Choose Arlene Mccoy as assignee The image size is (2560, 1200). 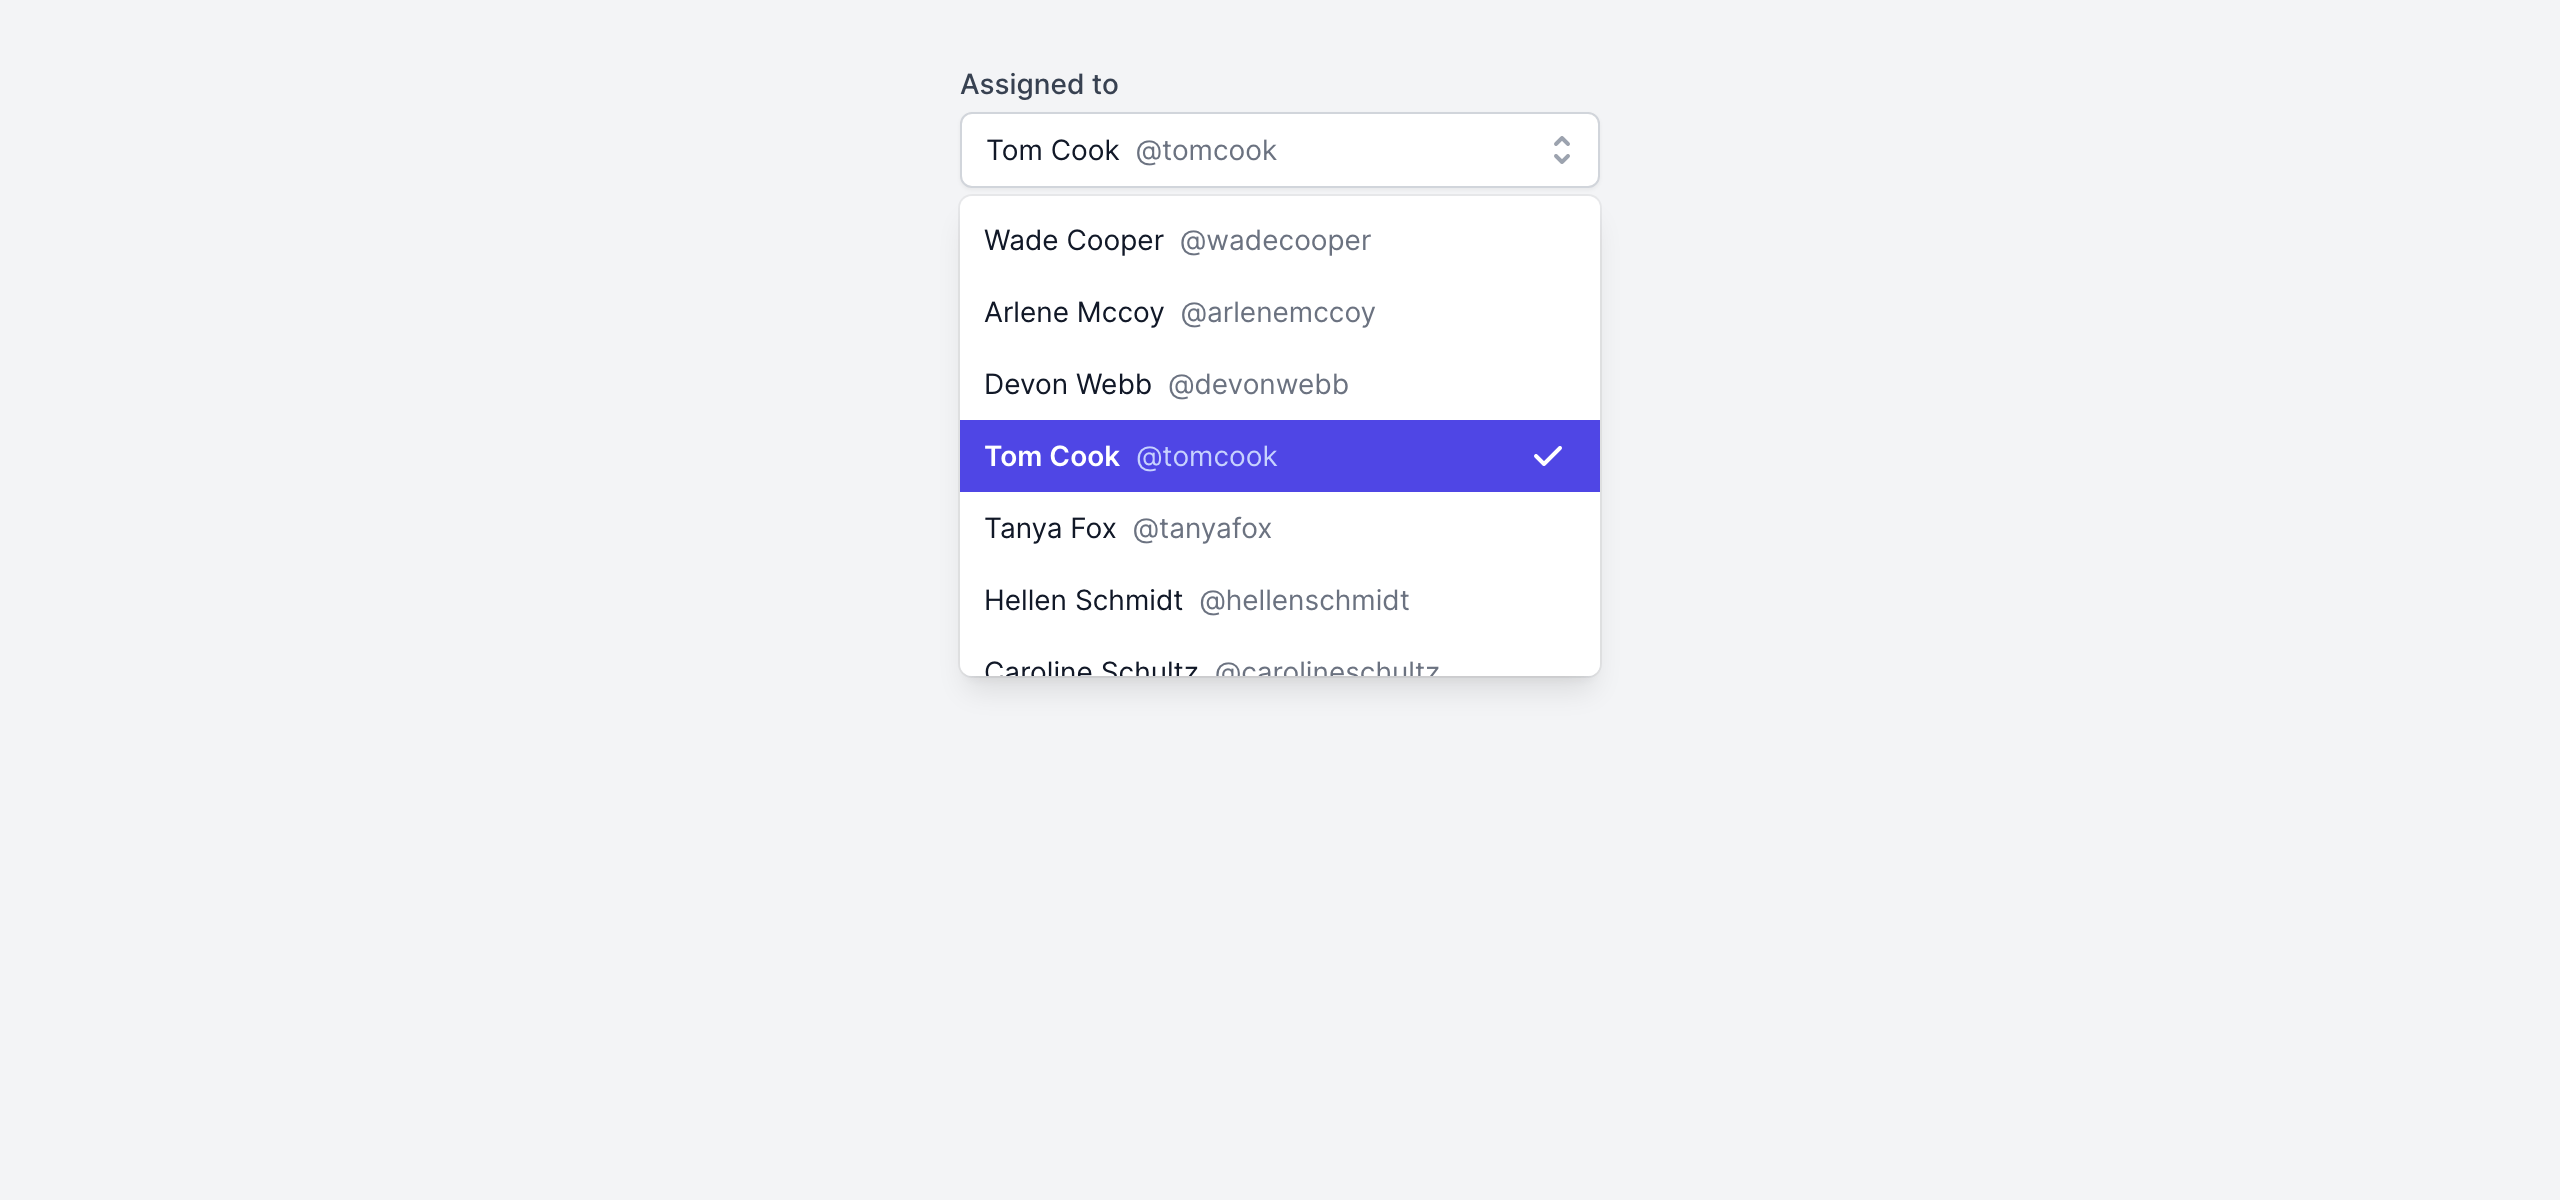(x=1074, y=312)
